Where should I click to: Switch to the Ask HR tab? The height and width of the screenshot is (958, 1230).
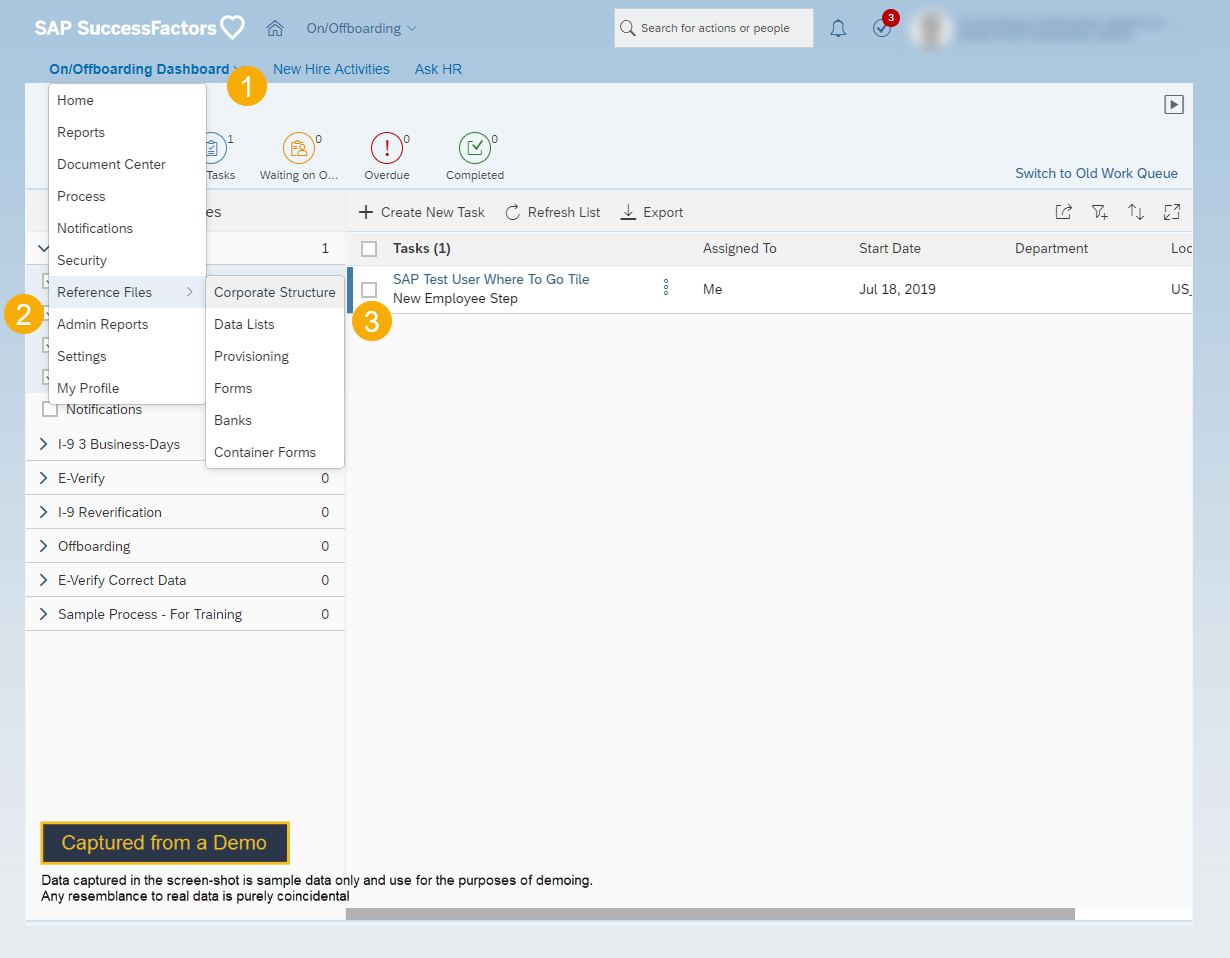point(438,69)
